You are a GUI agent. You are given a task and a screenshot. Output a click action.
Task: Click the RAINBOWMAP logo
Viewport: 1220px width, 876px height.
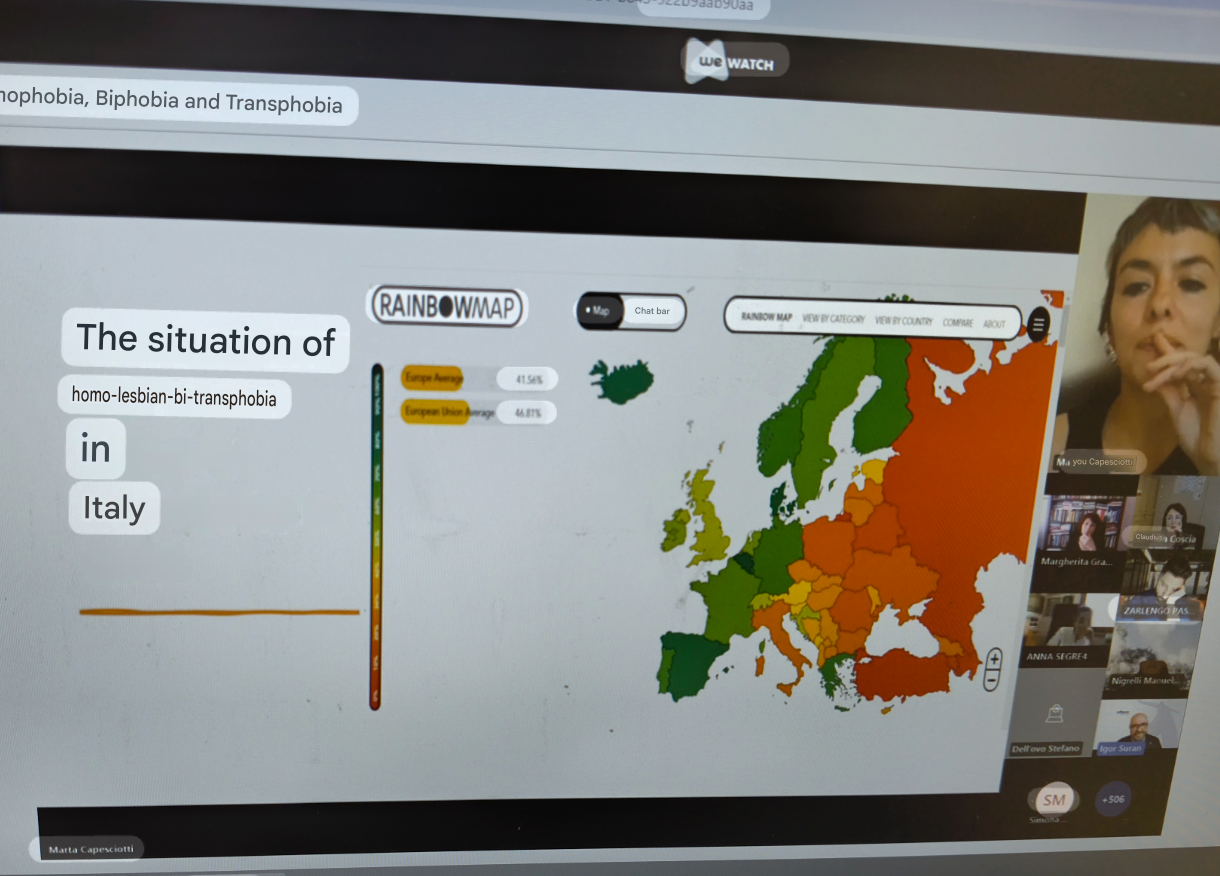click(447, 306)
